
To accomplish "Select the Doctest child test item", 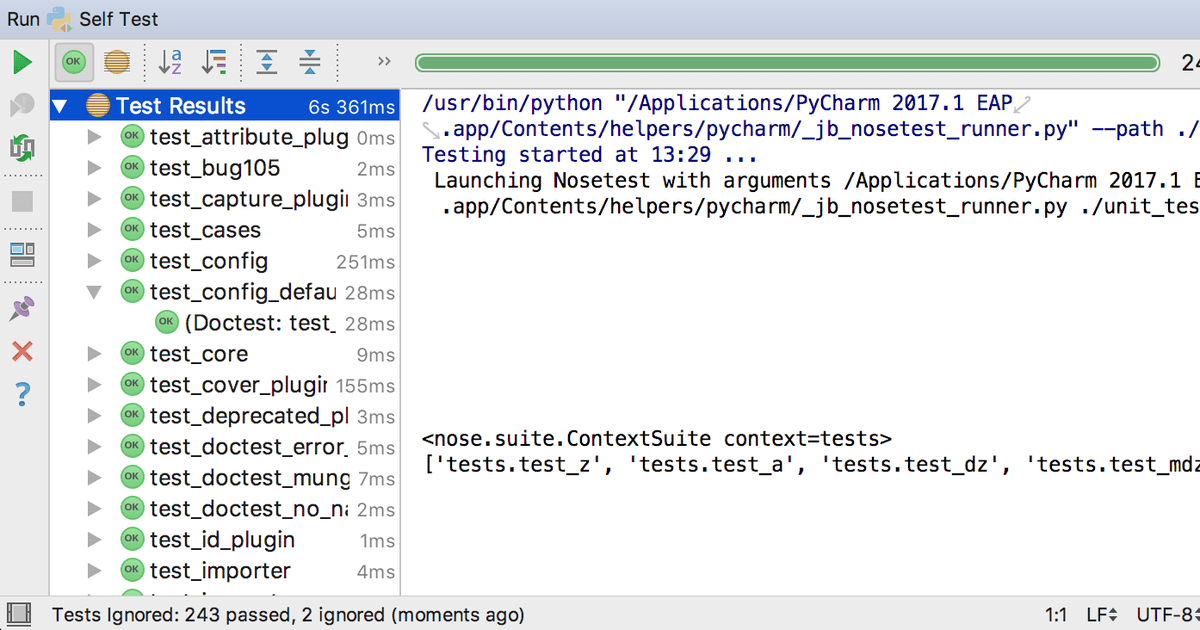I will [258, 323].
